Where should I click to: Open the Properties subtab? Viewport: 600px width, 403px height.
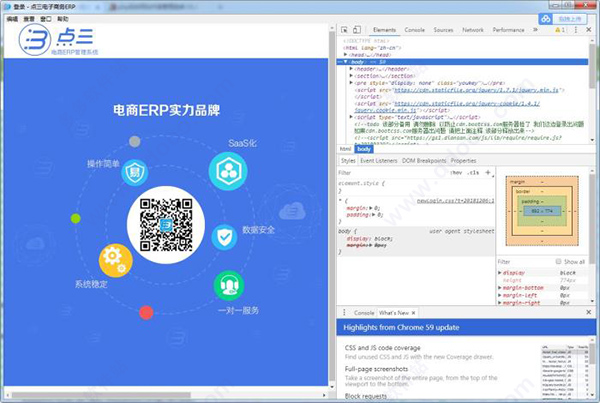tap(463, 161)
